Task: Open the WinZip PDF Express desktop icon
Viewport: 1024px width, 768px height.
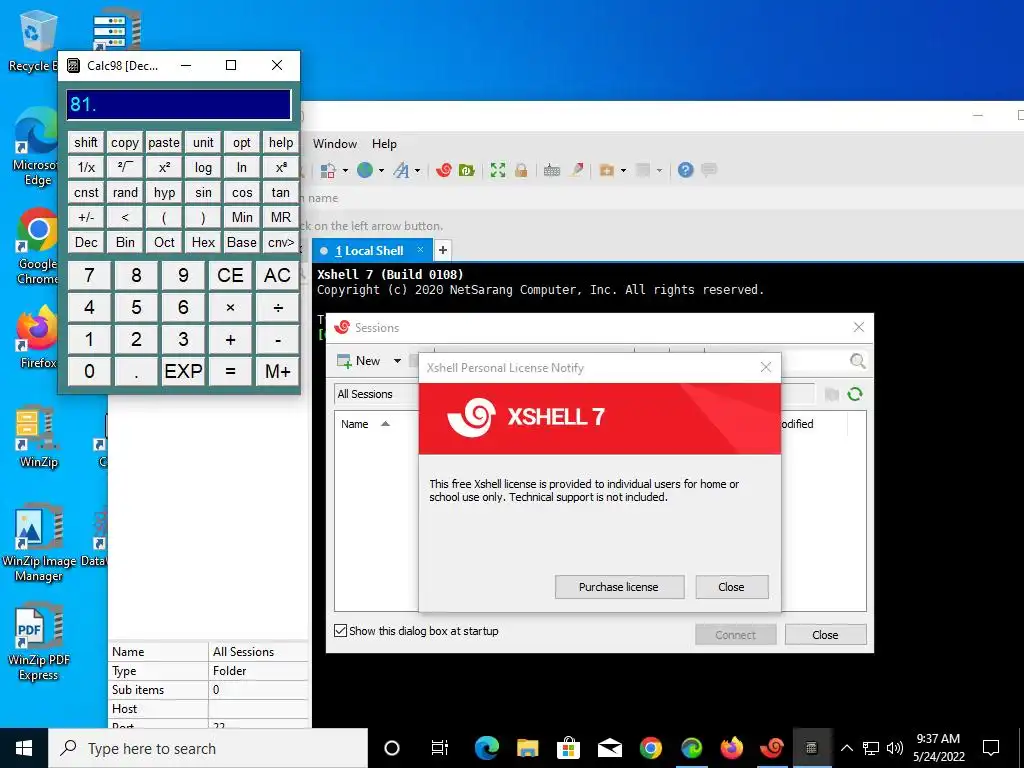Action: tap(38, 641)
